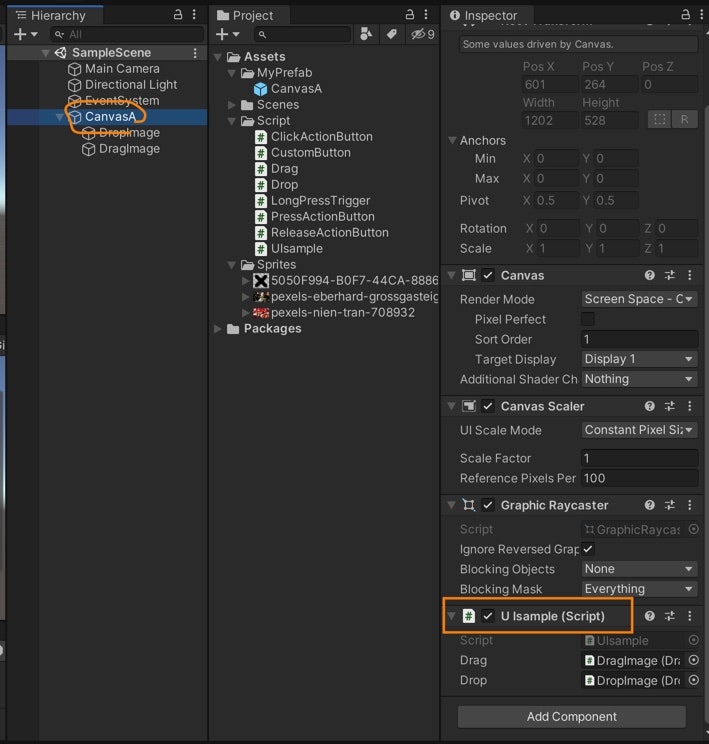Open the Hierarchy panel options menu

(x=194, y=15)
